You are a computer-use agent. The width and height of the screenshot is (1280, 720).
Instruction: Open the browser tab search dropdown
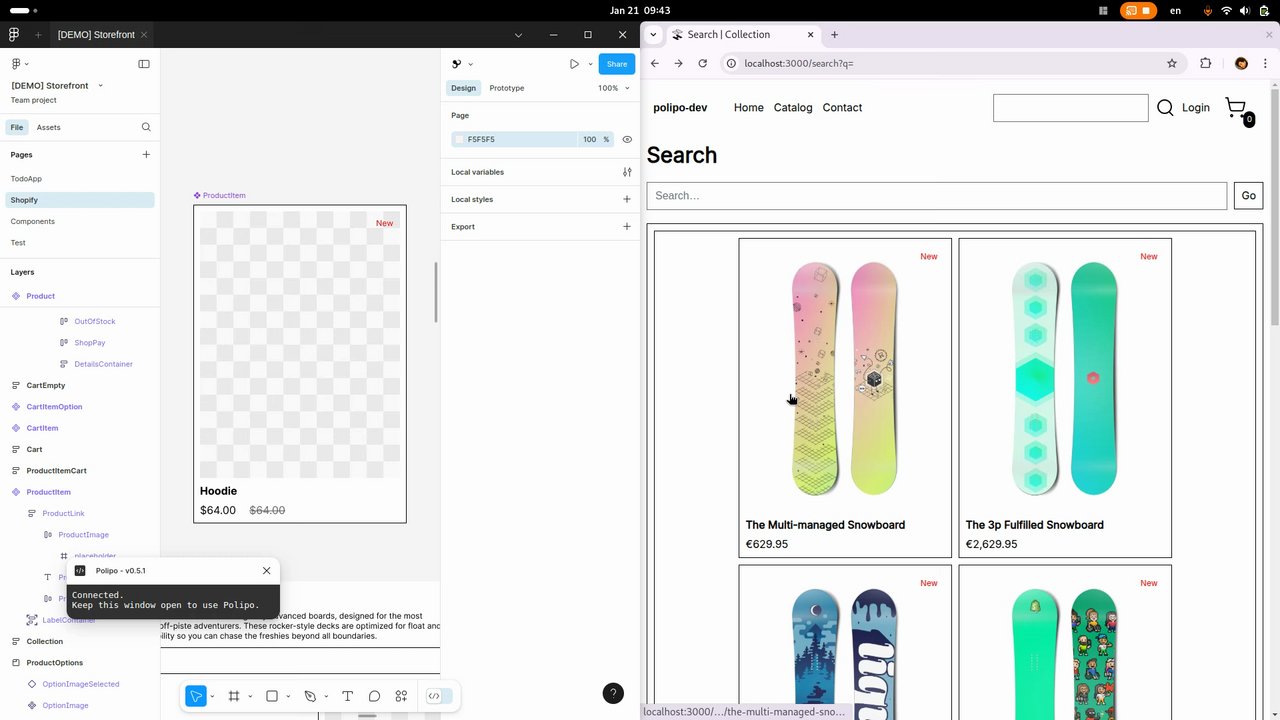tap(653, 34)
